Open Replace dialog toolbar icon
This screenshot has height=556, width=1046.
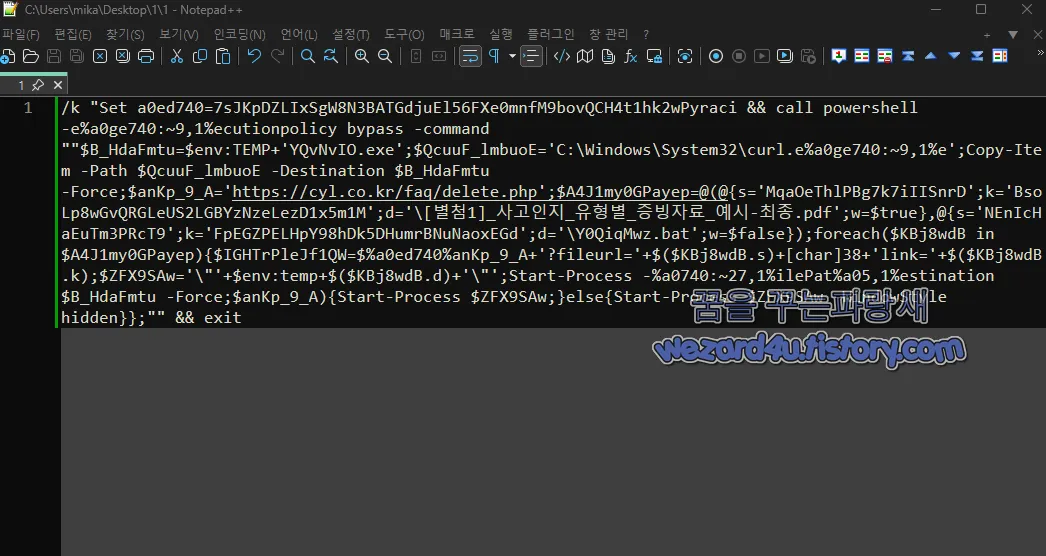[330, 56]
